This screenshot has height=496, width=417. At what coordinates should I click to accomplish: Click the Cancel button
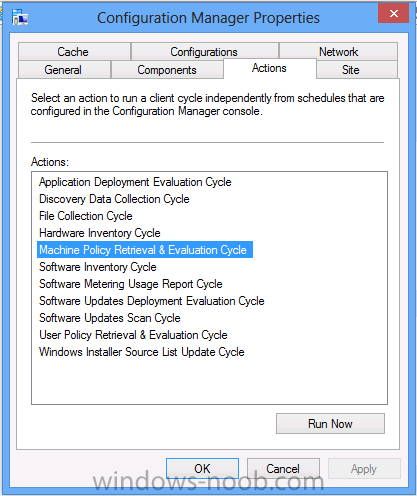(283, 469)
